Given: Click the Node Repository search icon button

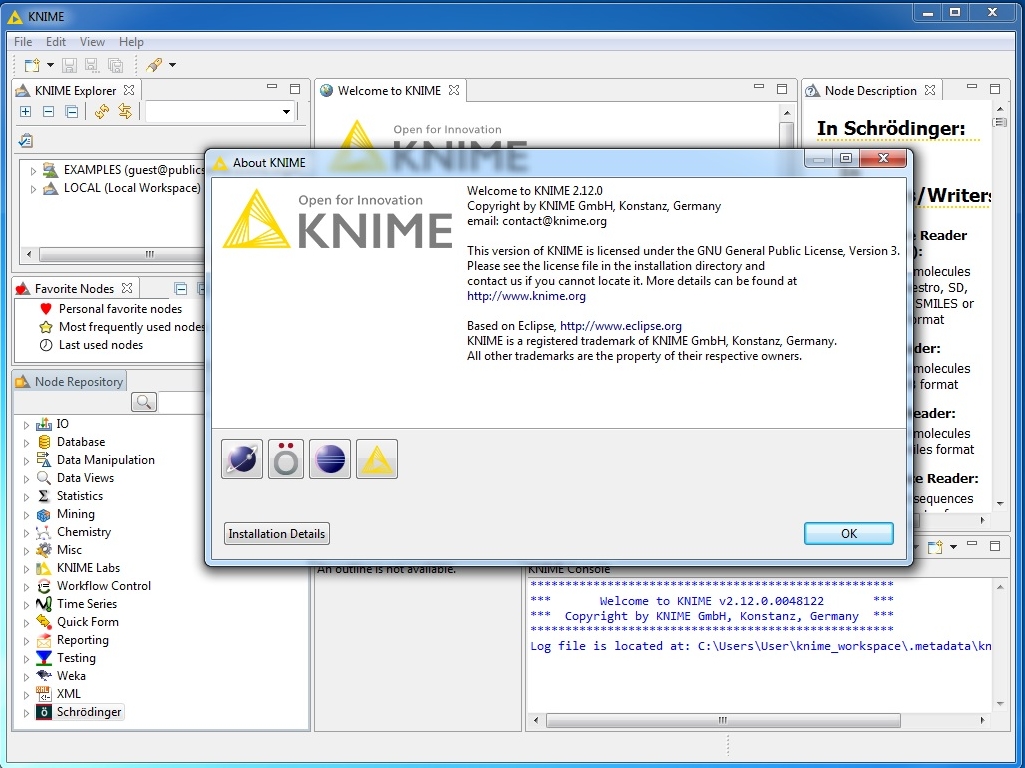Looking at the screenshot, I should [x=144, y=401].
